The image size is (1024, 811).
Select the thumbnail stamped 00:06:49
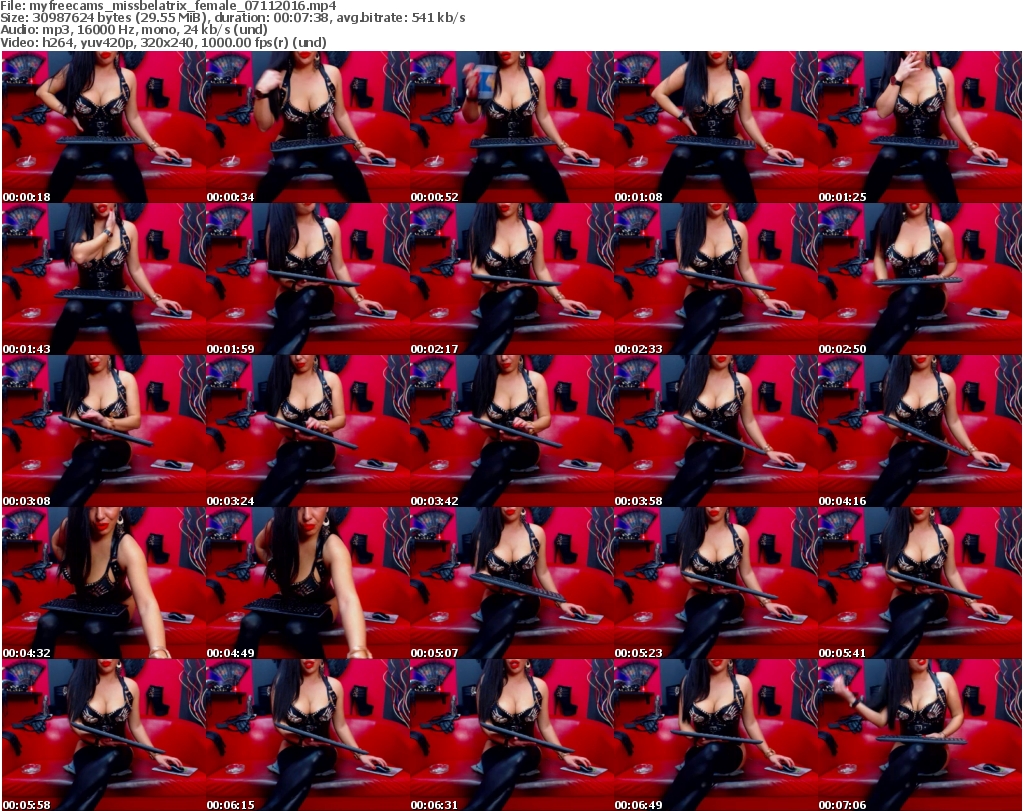(x=716, y=735)
